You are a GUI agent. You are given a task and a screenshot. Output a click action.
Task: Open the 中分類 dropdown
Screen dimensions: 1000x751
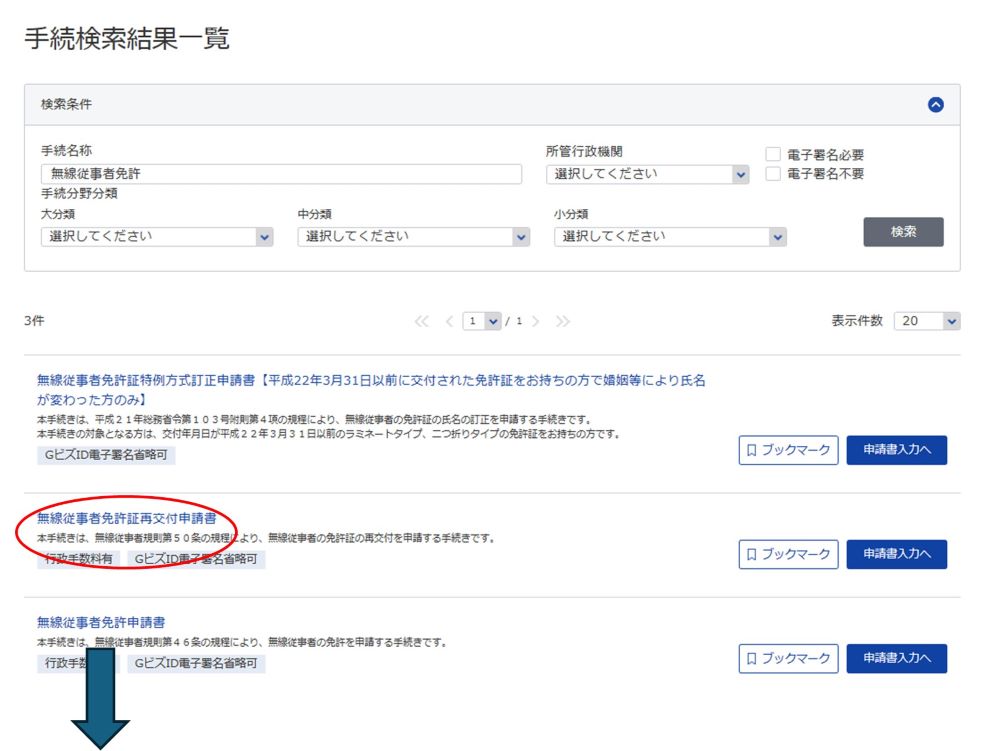[x=414, y=237]
